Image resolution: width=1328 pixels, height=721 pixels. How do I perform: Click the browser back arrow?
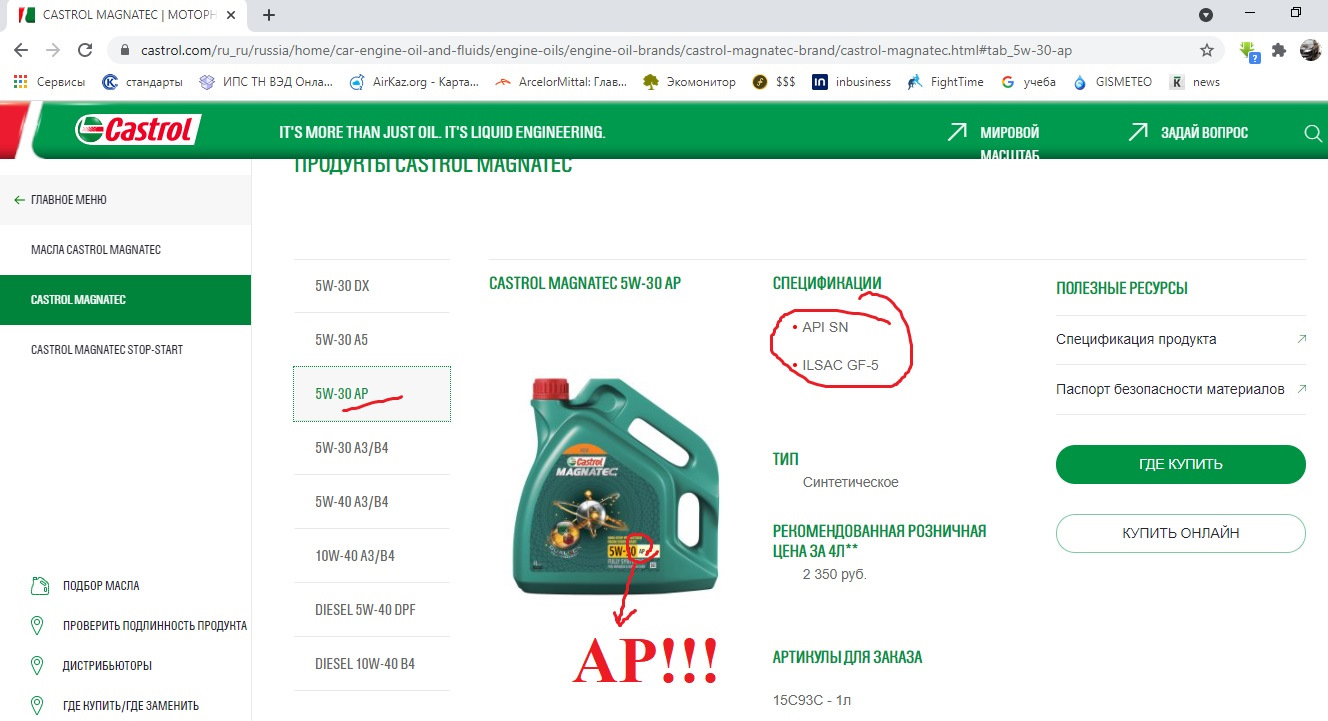(x=21, y=50)
